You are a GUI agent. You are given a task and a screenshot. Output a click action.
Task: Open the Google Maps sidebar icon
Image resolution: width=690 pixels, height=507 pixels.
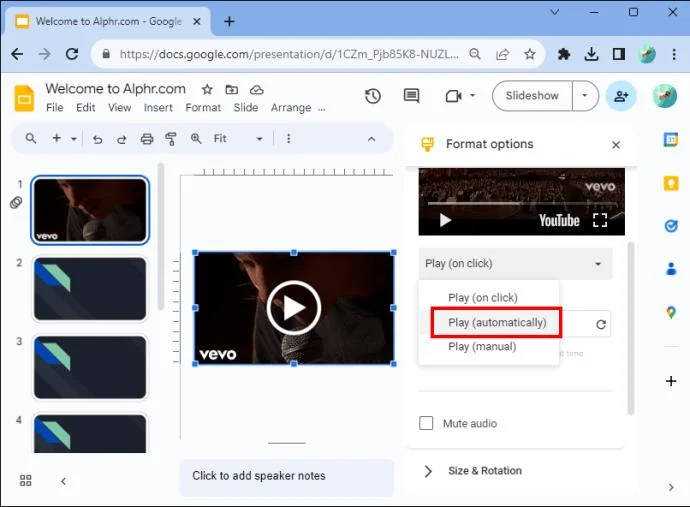(x=671, y=312)
